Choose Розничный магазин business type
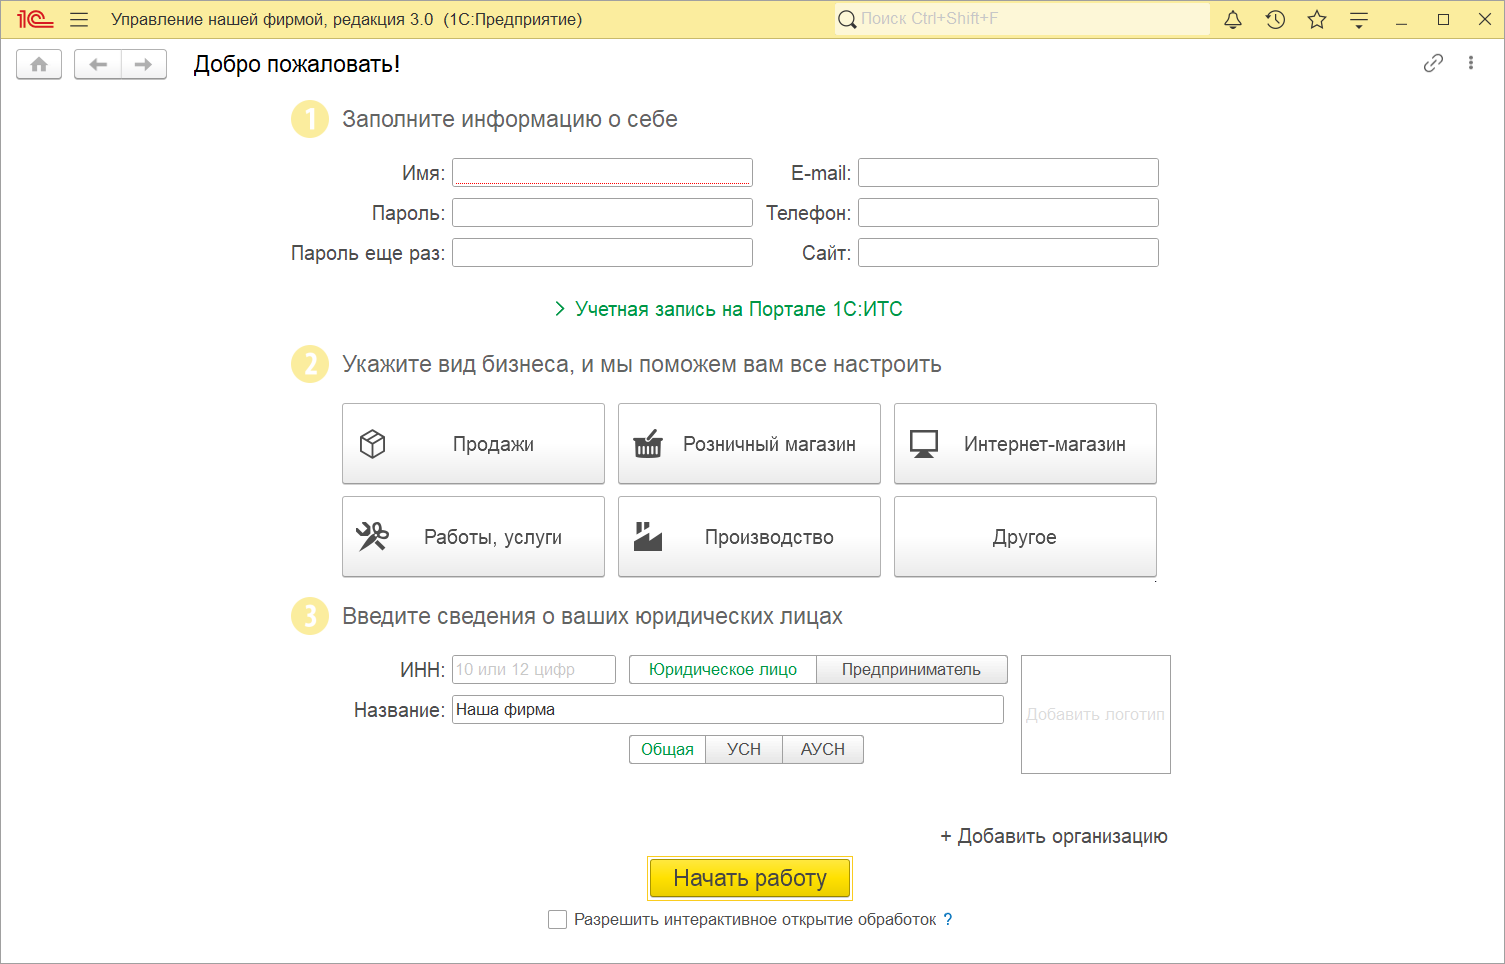 pyautogui.click(x=749, y=444)
